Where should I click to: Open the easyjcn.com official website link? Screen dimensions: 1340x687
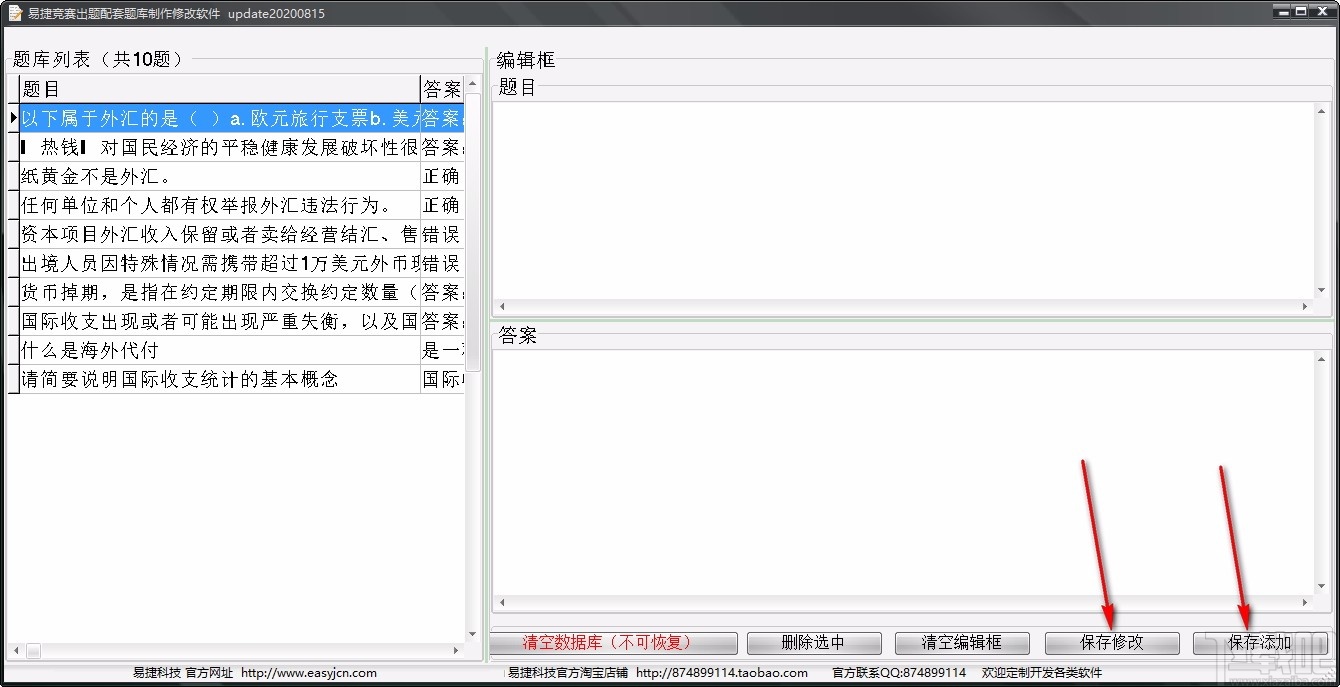point(309,673)
